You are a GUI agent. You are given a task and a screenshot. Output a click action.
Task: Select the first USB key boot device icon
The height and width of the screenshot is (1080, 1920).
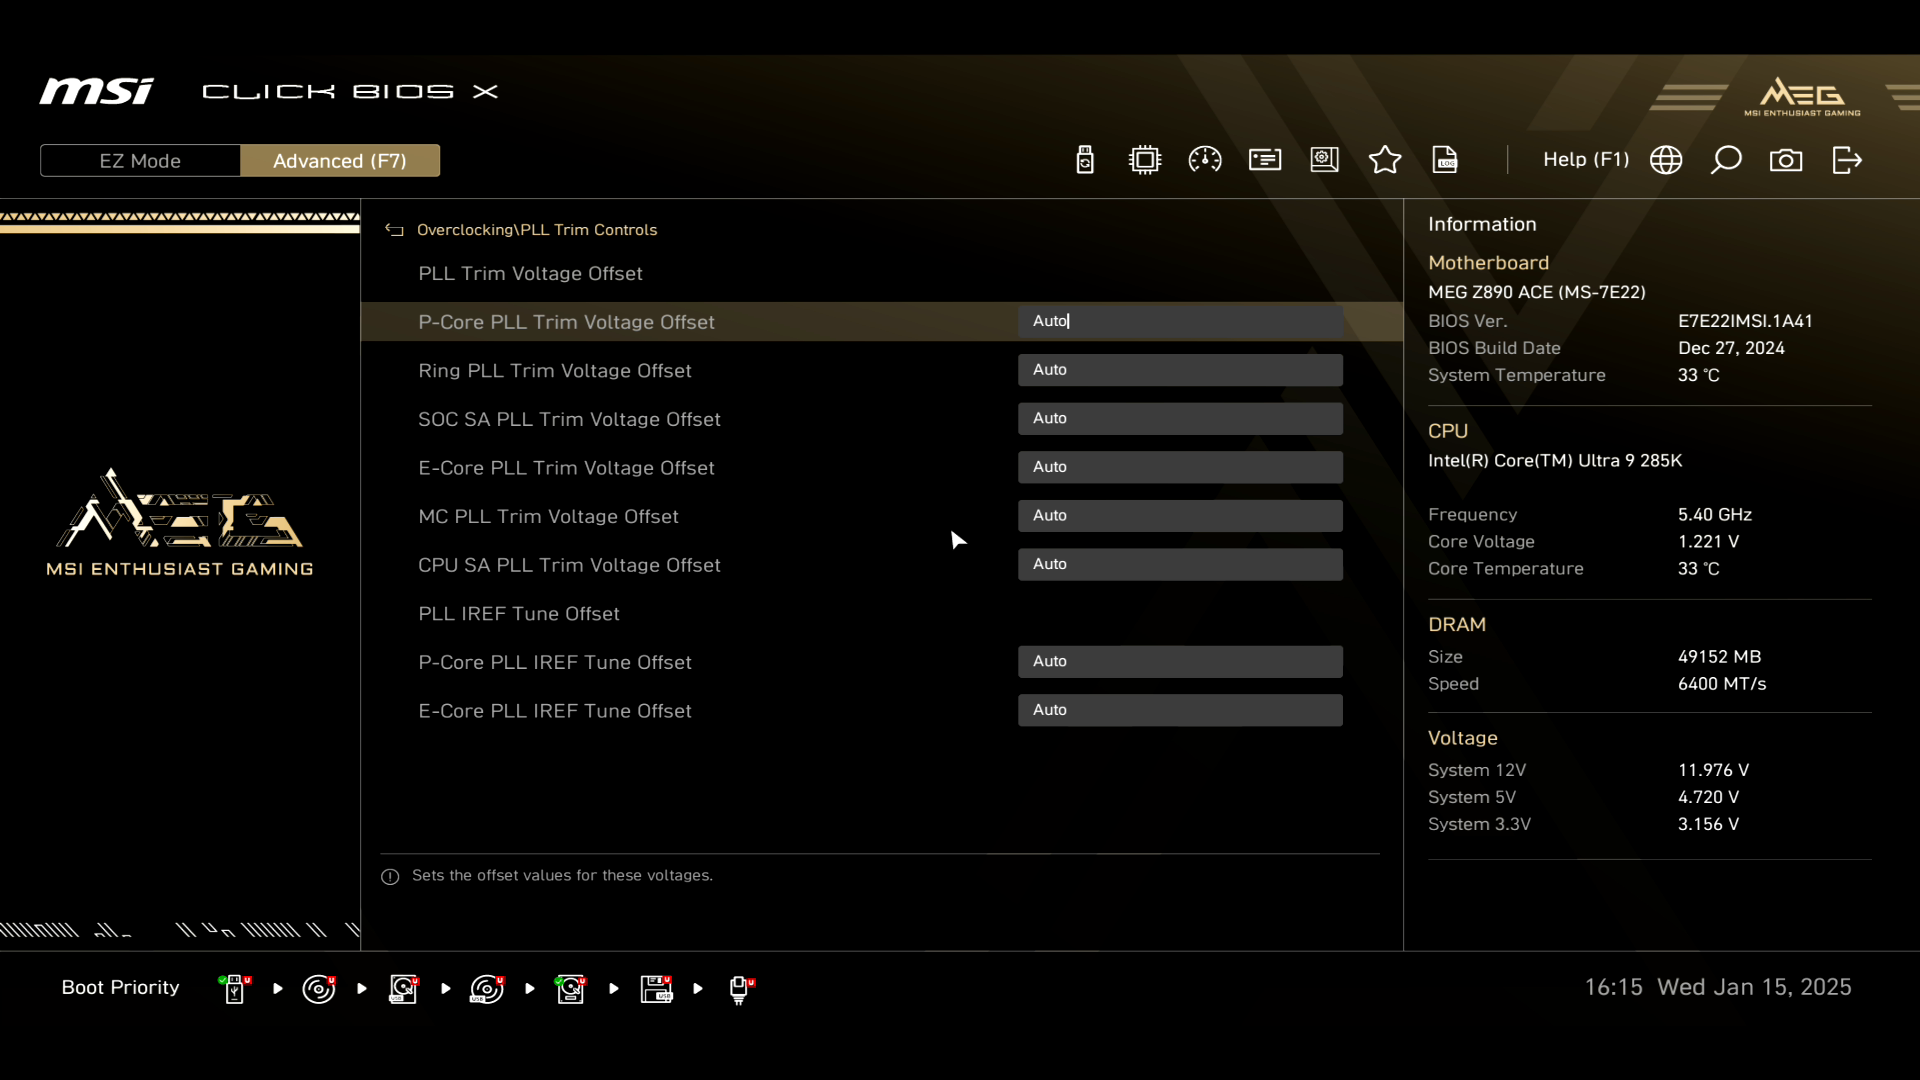234,989
